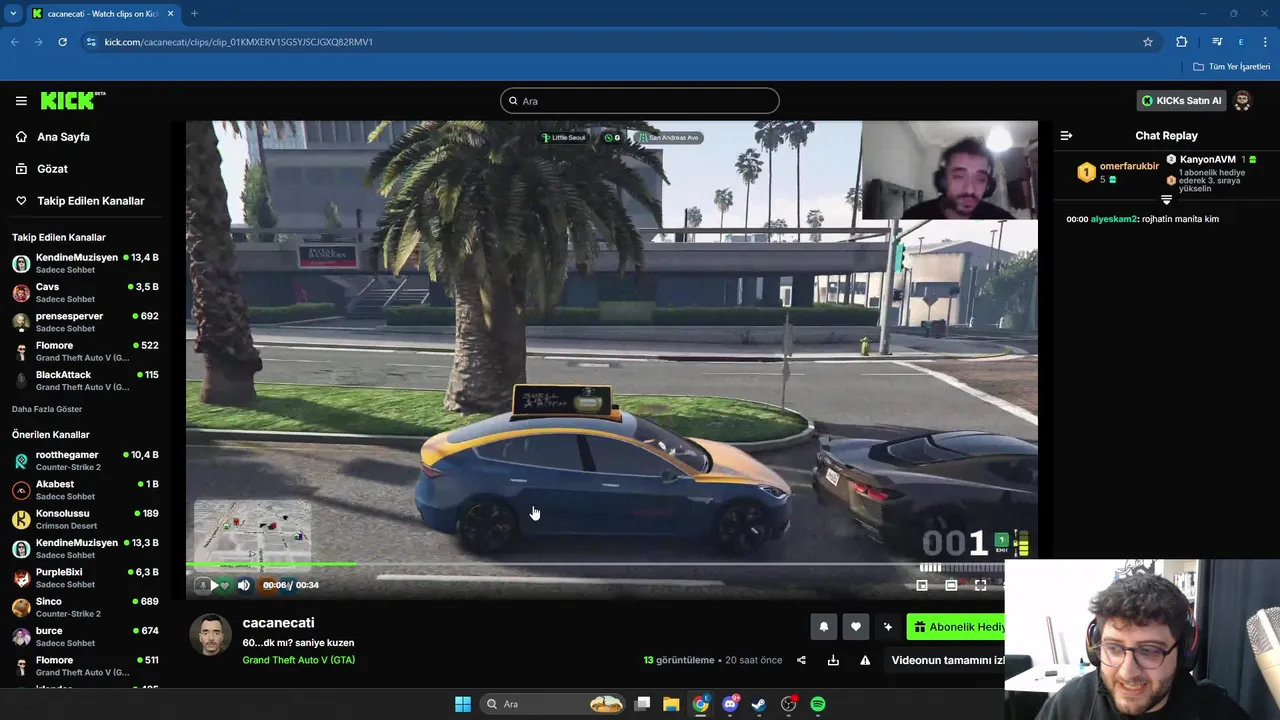Viewport: 1280px width, 720px height.
Task: Enter fullscreen on the video player
Action: pyautogui.click(x=980, y=585)
